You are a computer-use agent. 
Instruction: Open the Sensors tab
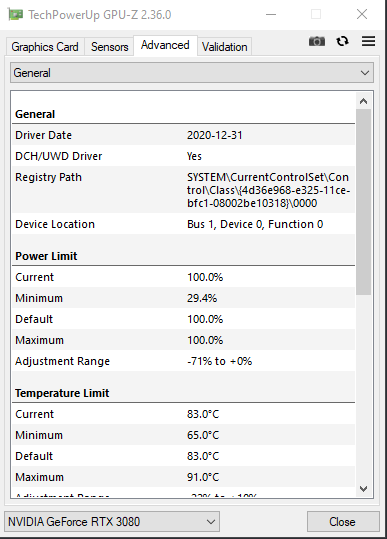pyautogui.click(x=109, y=46)
